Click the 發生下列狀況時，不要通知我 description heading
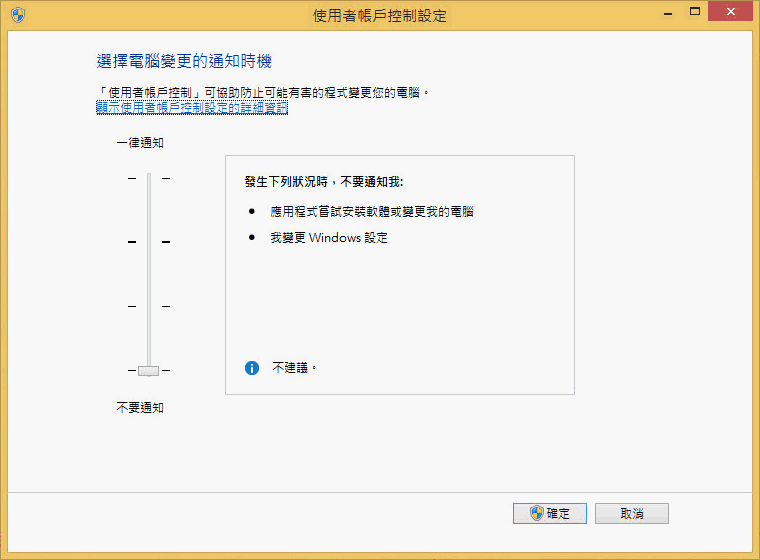 [x=324, y=182]
